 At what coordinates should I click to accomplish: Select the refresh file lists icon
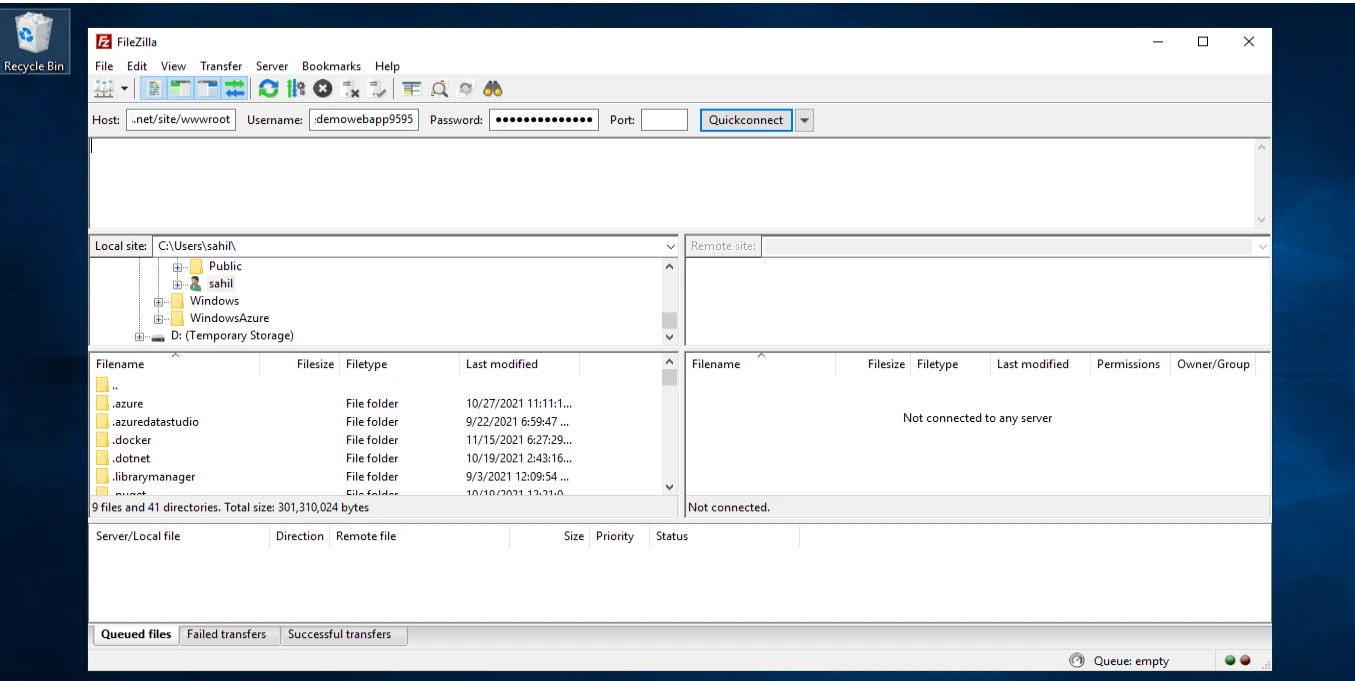point(268,88)
